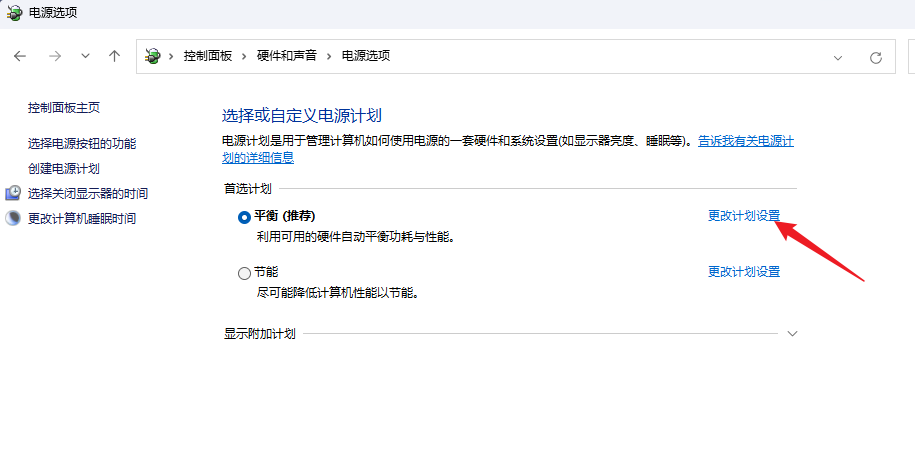Click the moon sleep icon in sidebar
Viewport: 915px width, 450px height.
pos(12,218)
